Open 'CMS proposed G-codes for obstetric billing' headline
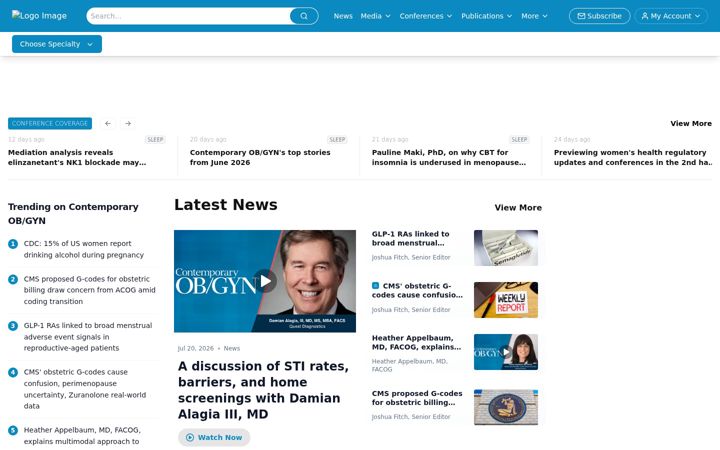 (417, 398)
